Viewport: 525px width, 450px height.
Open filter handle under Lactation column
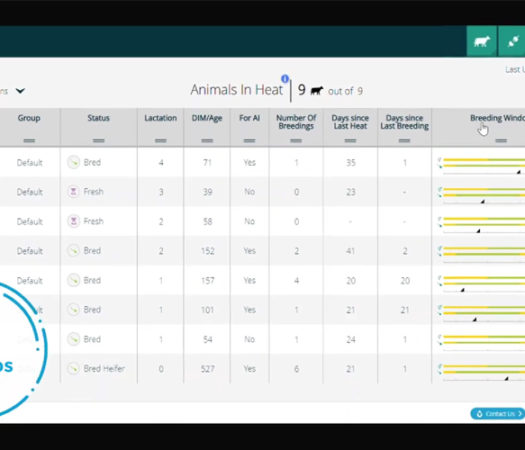[161, 141]
